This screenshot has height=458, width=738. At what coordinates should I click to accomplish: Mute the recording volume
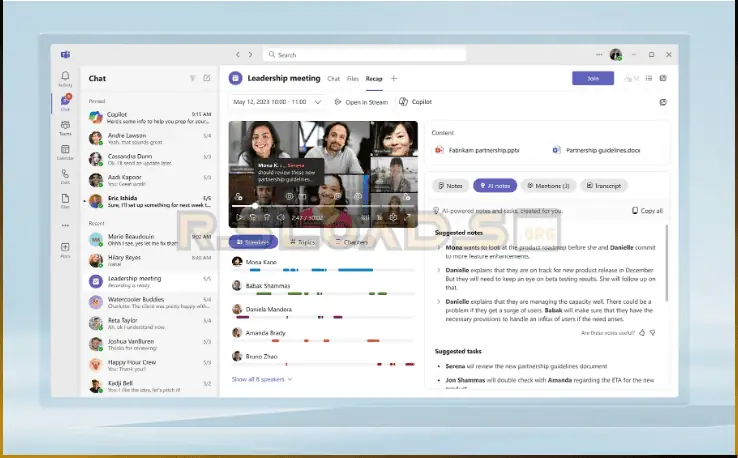(x=281, y=217)
